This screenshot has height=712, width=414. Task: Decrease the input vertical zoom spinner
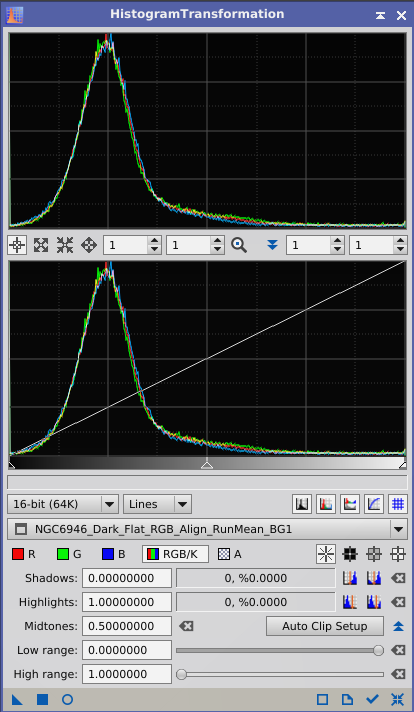point(218,250)
